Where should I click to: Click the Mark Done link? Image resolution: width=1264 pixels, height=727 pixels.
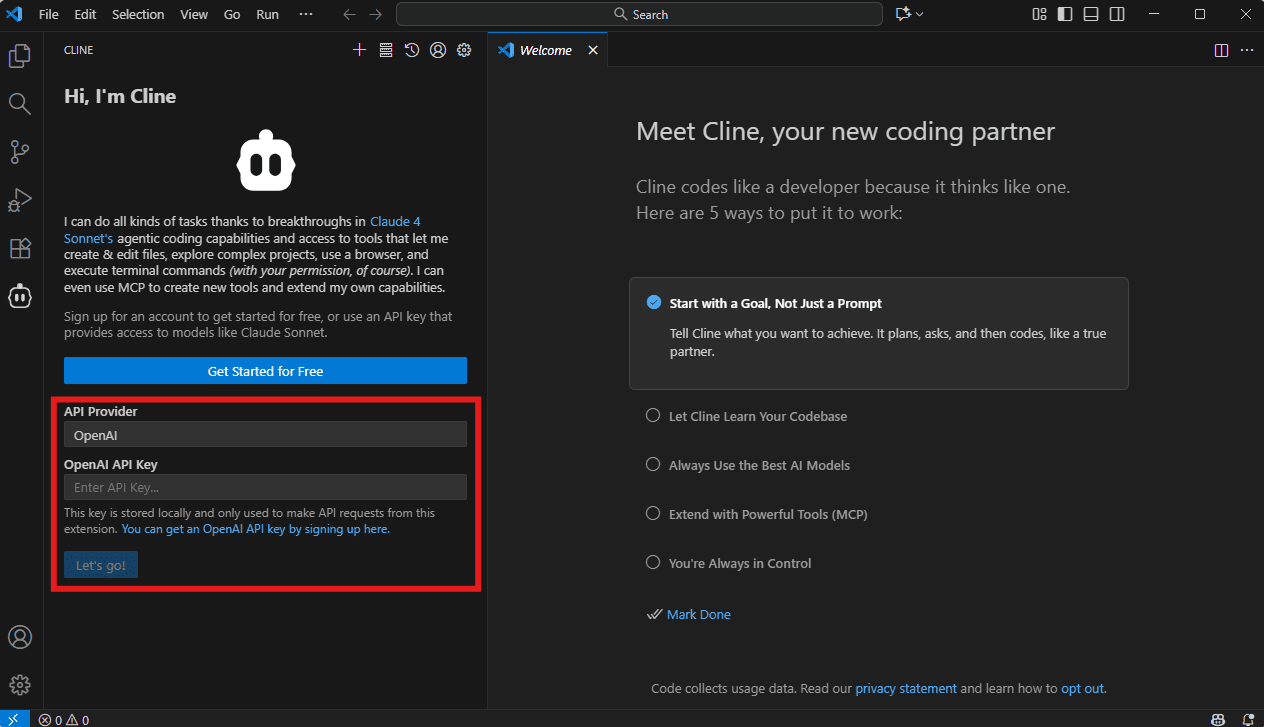[698, 614]
